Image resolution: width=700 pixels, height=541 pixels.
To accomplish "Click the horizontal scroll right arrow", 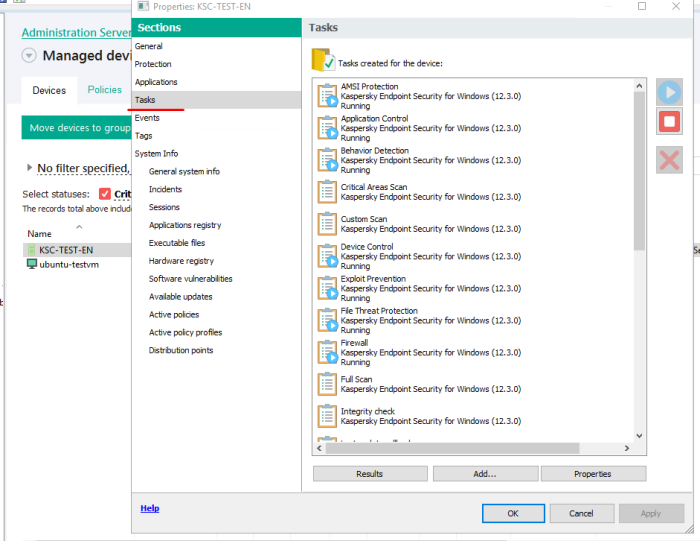I will tap(627, 448).
